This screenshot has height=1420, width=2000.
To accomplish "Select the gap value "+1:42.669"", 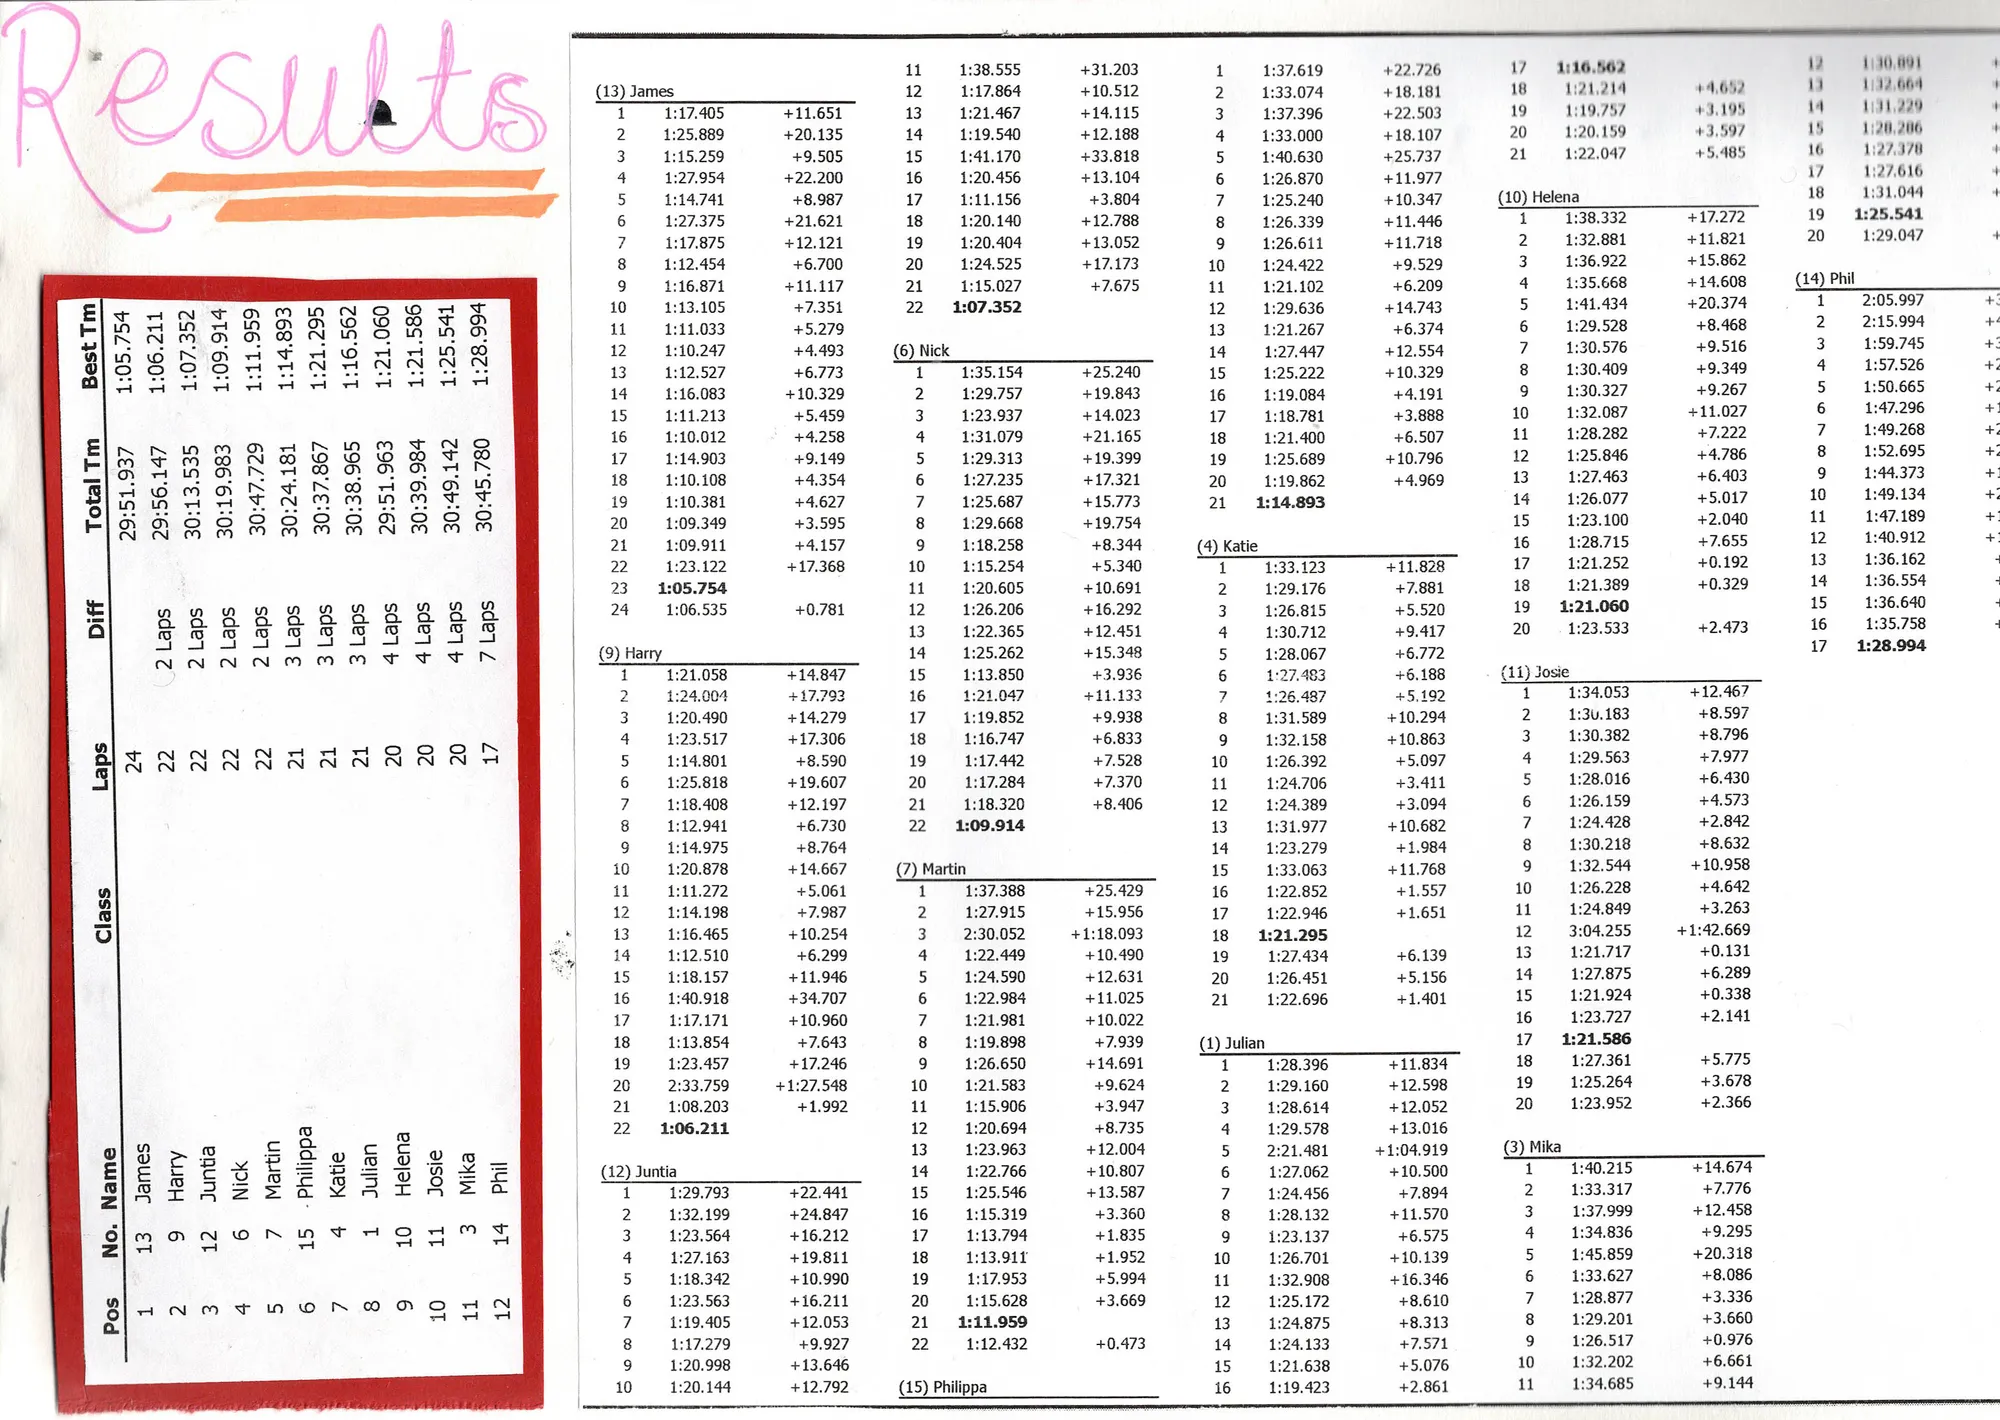I will (x=1713, y=929).
